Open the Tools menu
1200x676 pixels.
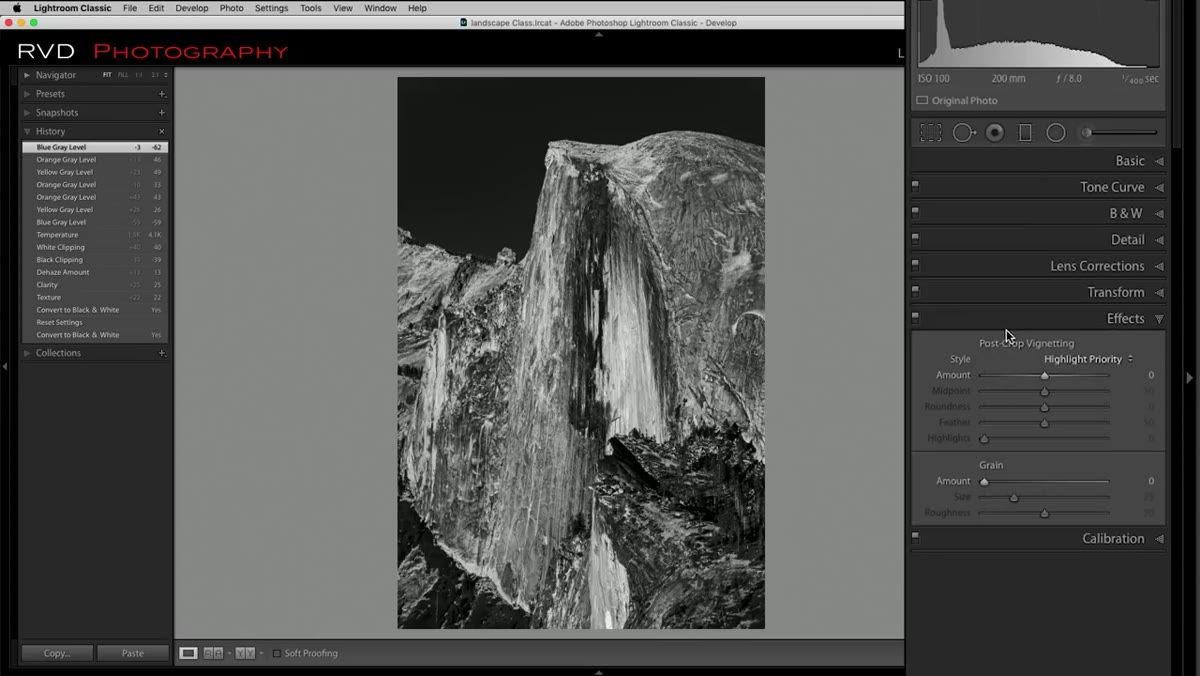tap(311, 8)
